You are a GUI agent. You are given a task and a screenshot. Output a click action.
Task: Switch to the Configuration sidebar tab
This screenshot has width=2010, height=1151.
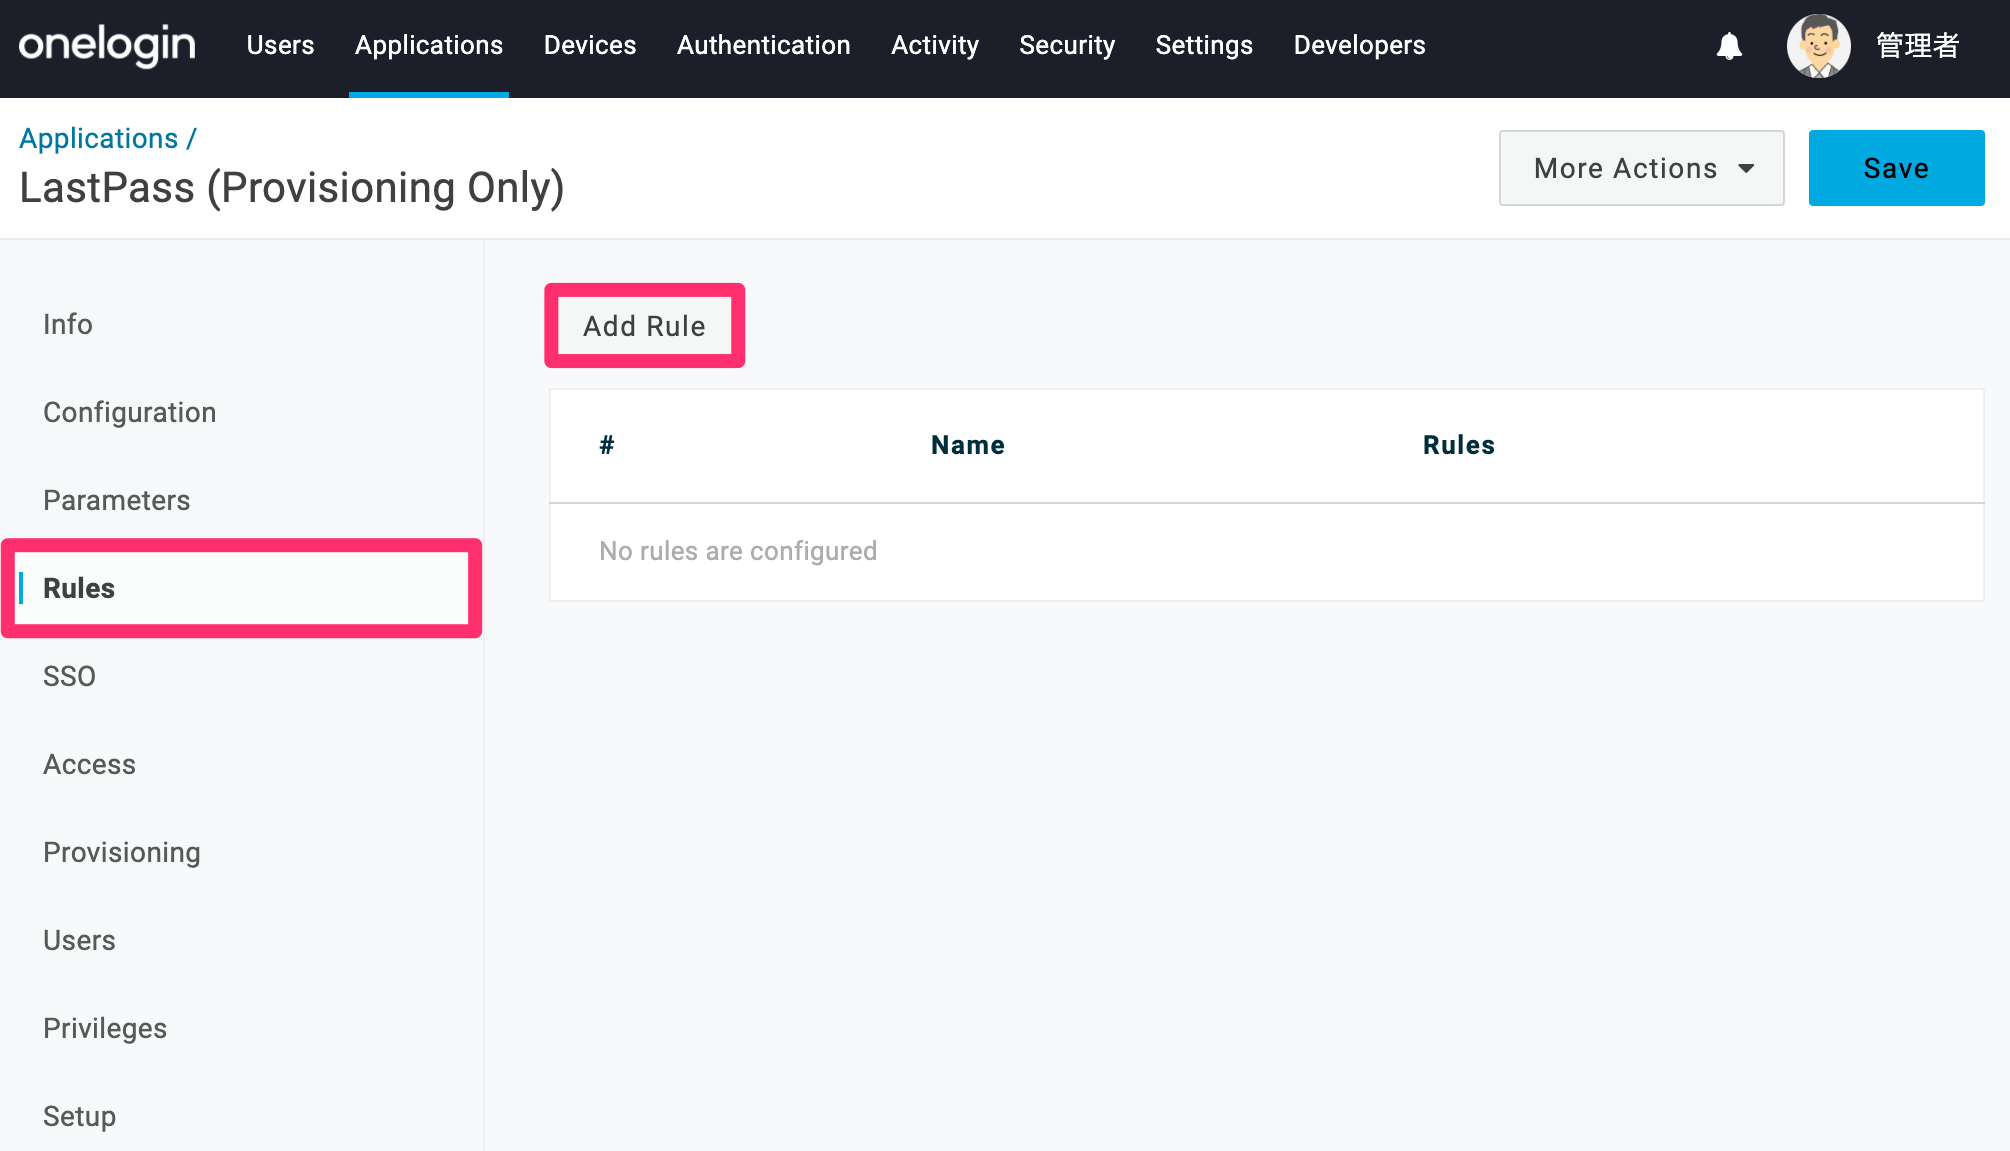click(x=130, y=412)
